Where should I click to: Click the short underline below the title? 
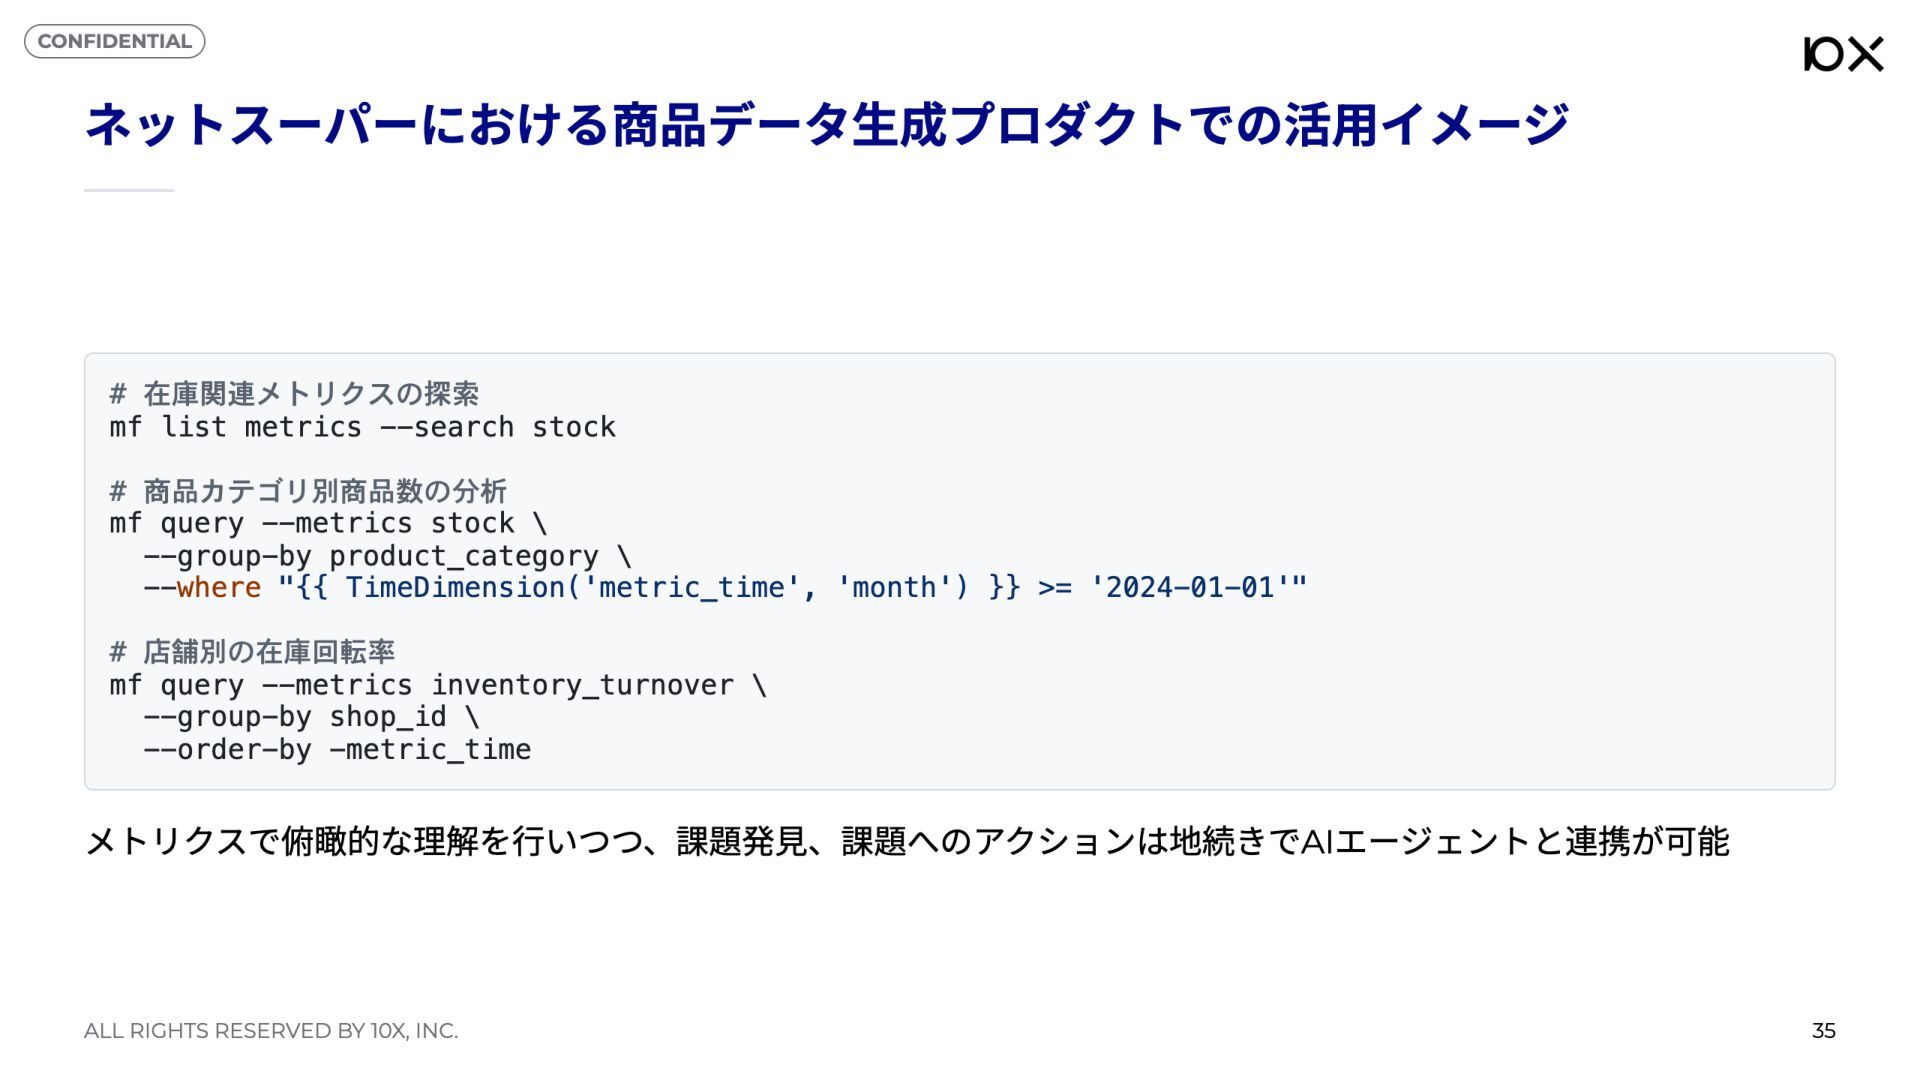[x=129, y=190]
